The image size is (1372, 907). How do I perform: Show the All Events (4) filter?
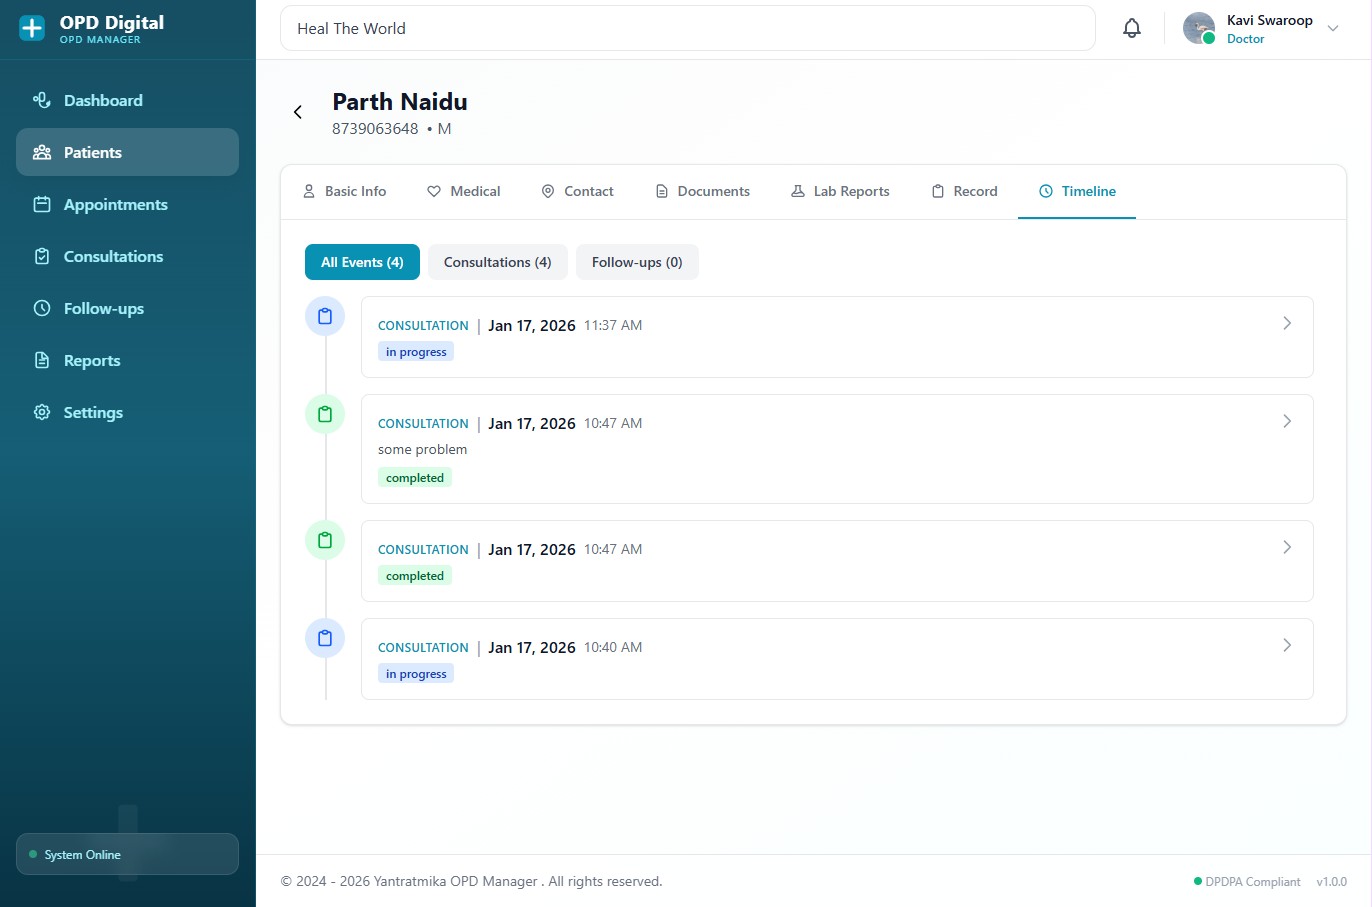click(362, 262)
